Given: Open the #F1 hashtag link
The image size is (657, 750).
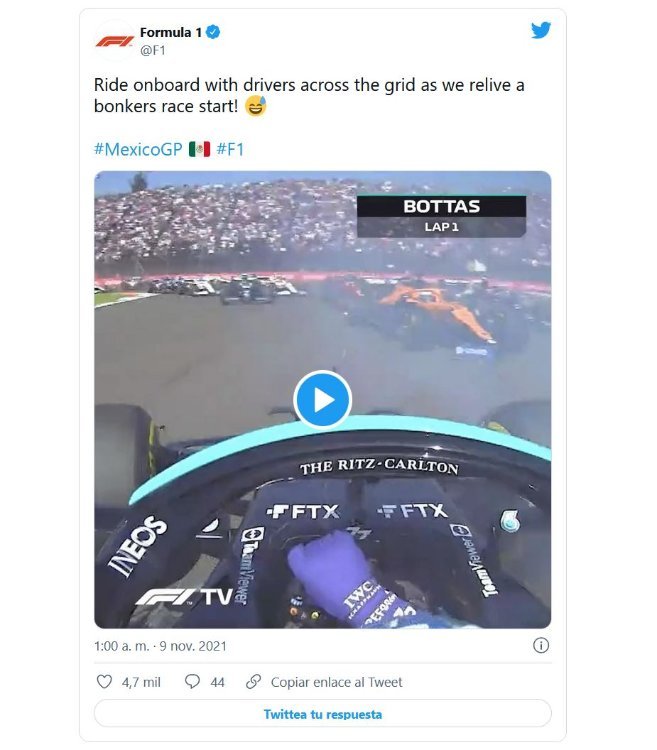Looking at the screenshot, I should click(230, 149).
